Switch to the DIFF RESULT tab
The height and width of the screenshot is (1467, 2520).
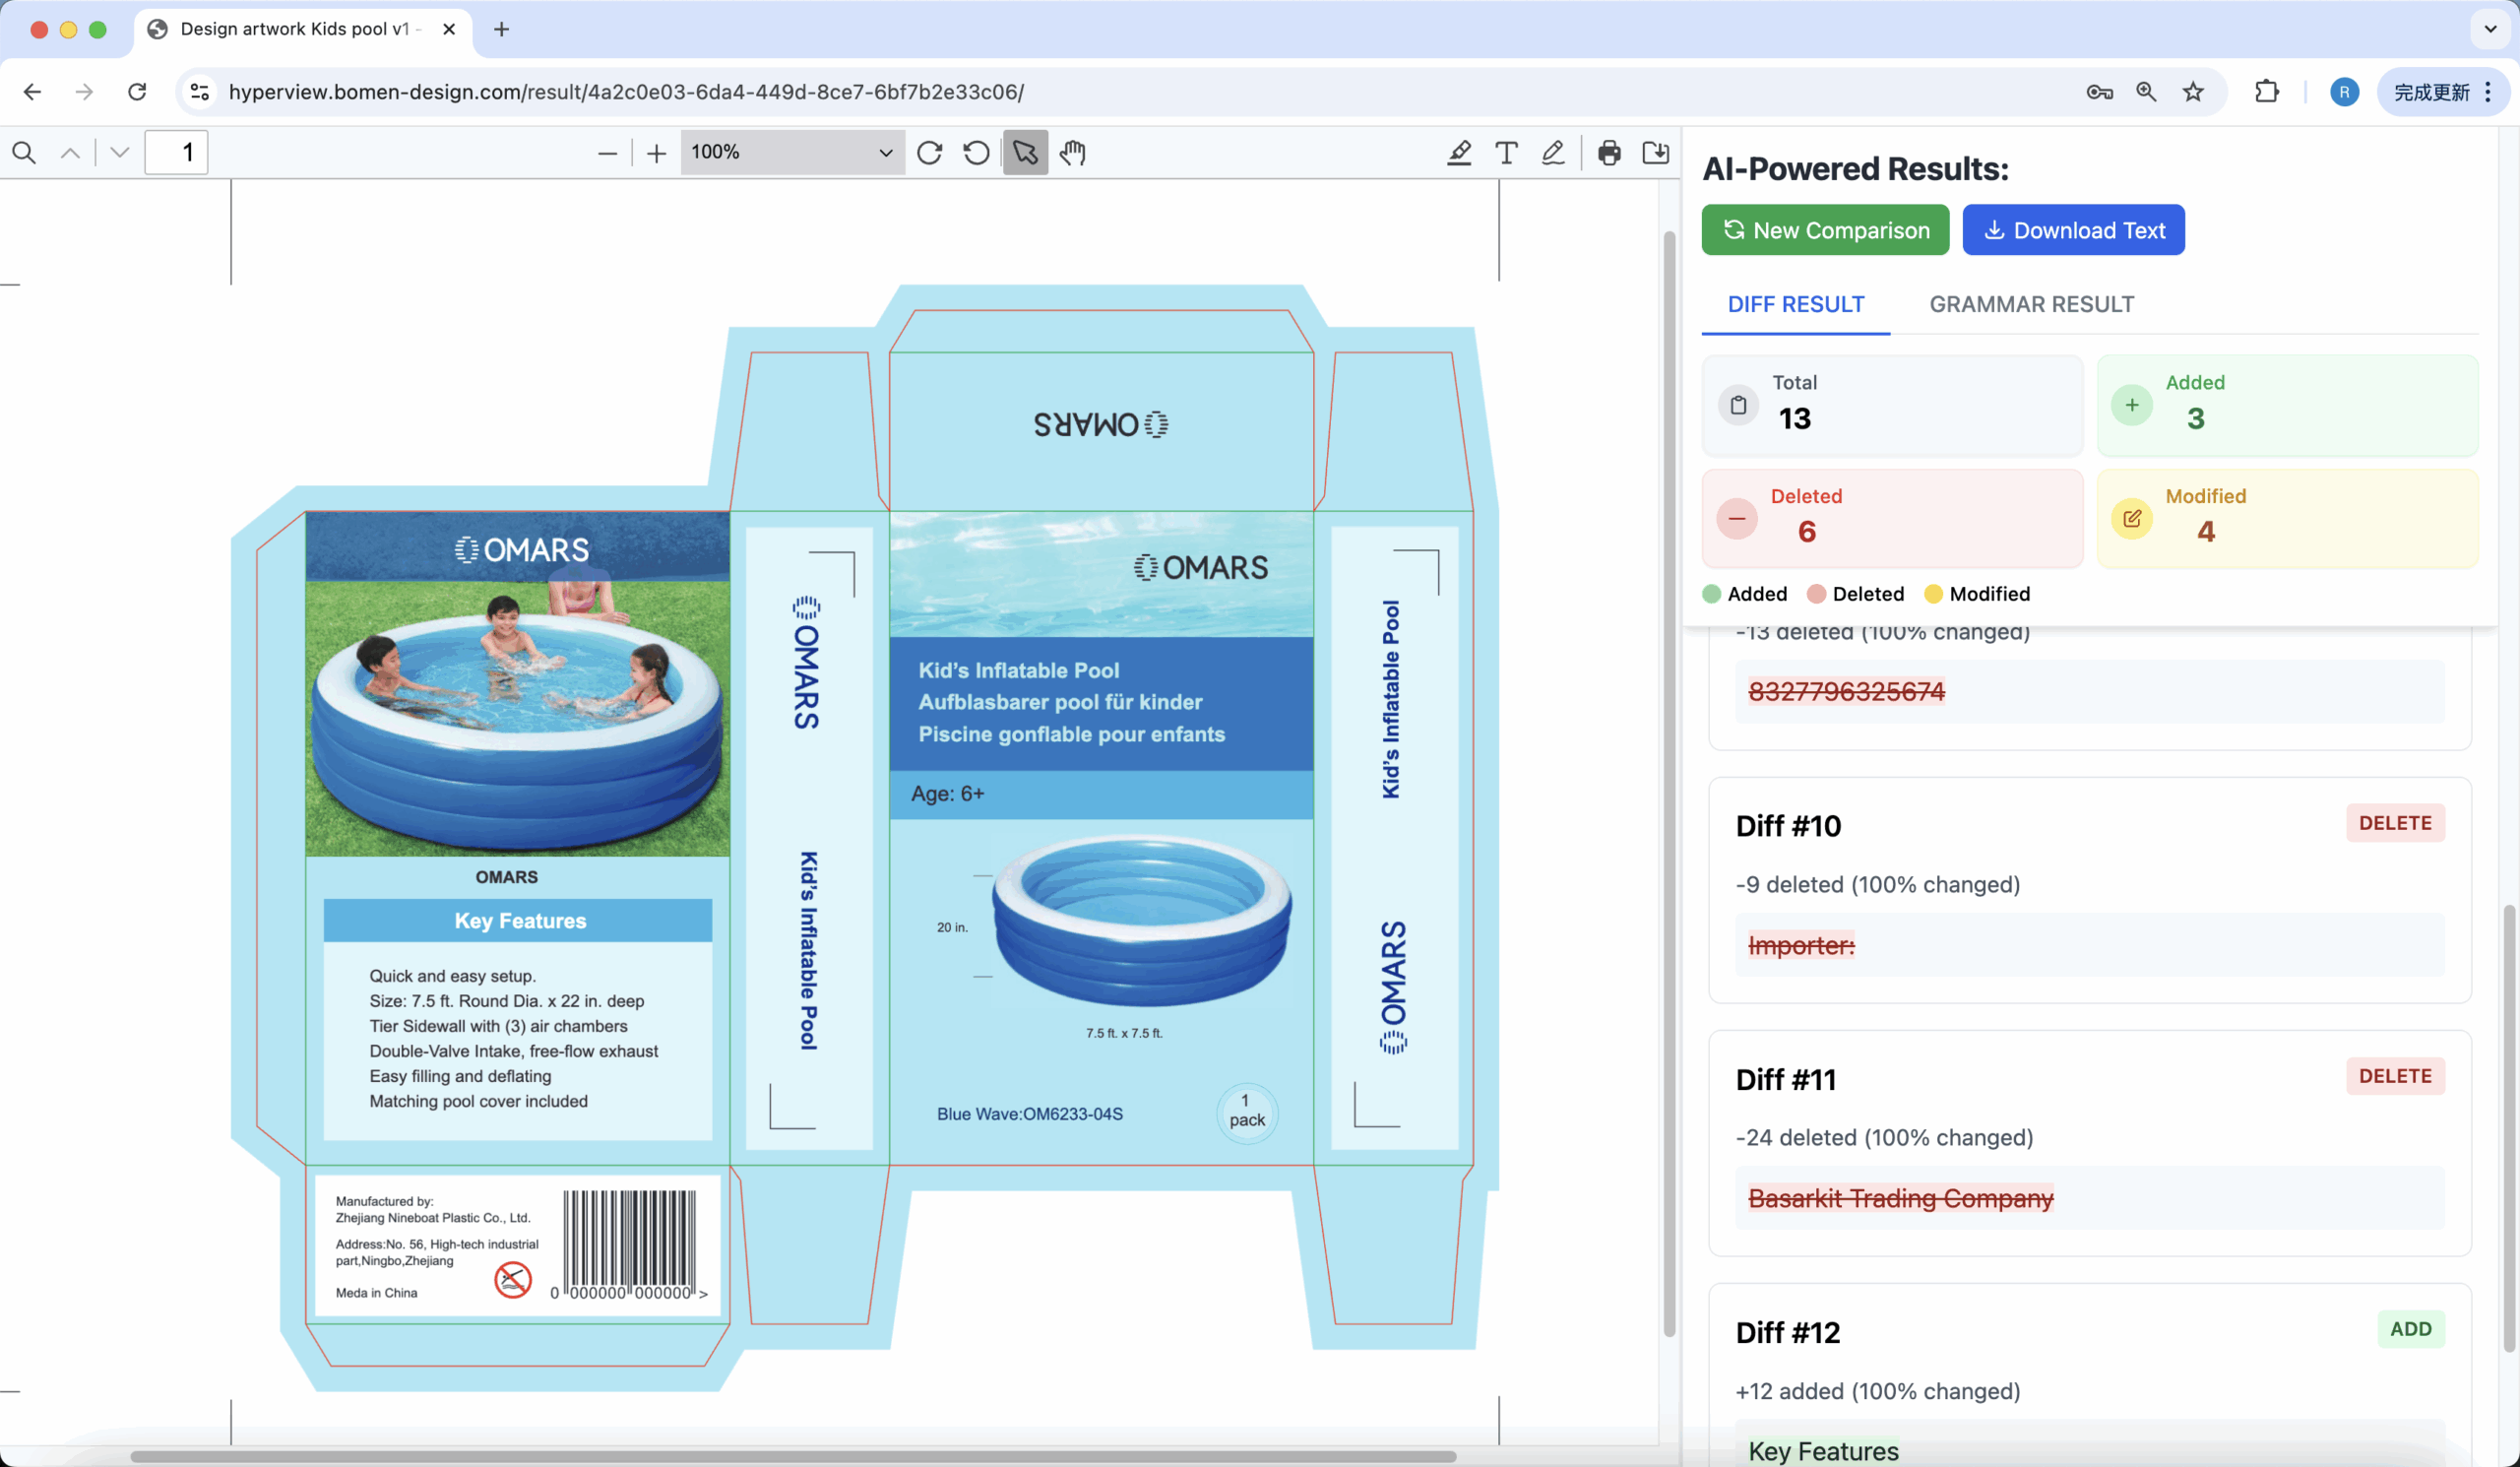(x=1795, y=304)
